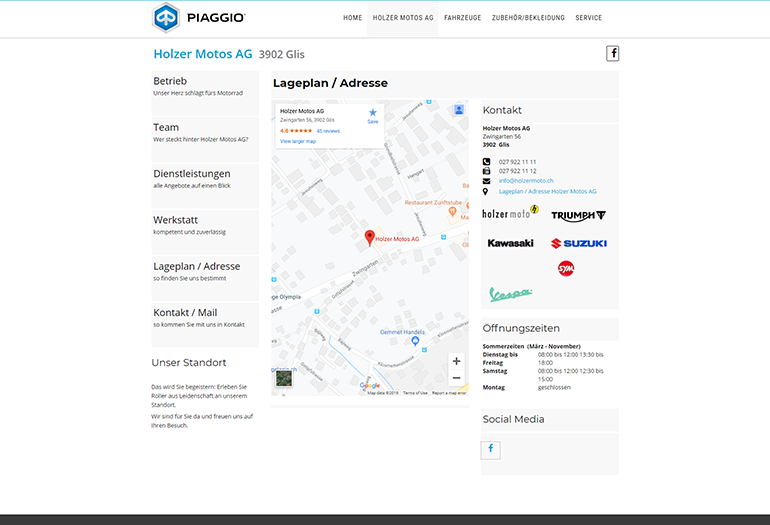Image resolution: width=770 pixels, height=525 pixels.
Task: Click the Restaurant Zunftstube map marker
Action: pos(452,212)
